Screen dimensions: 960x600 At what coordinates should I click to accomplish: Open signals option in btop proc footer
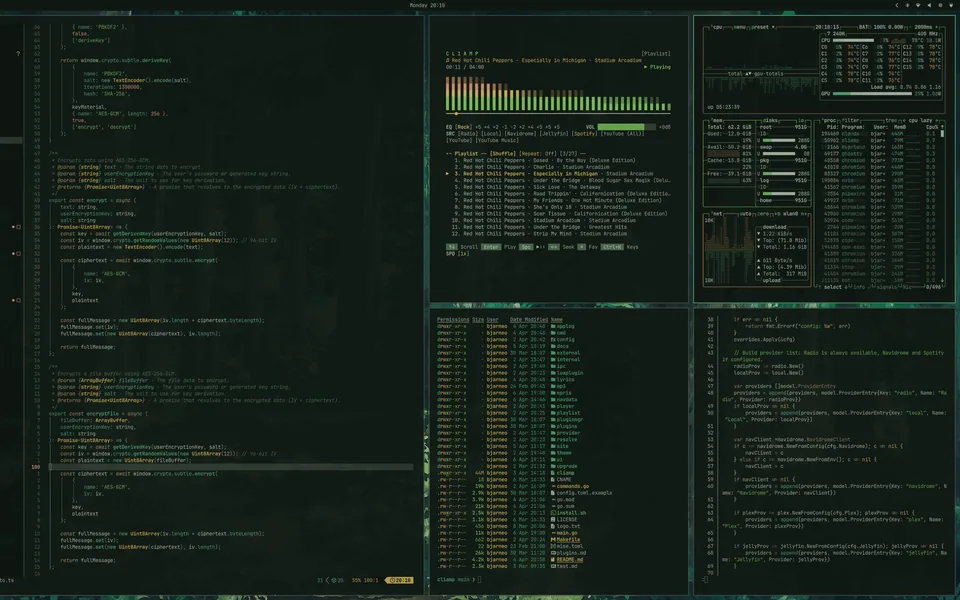887,287
